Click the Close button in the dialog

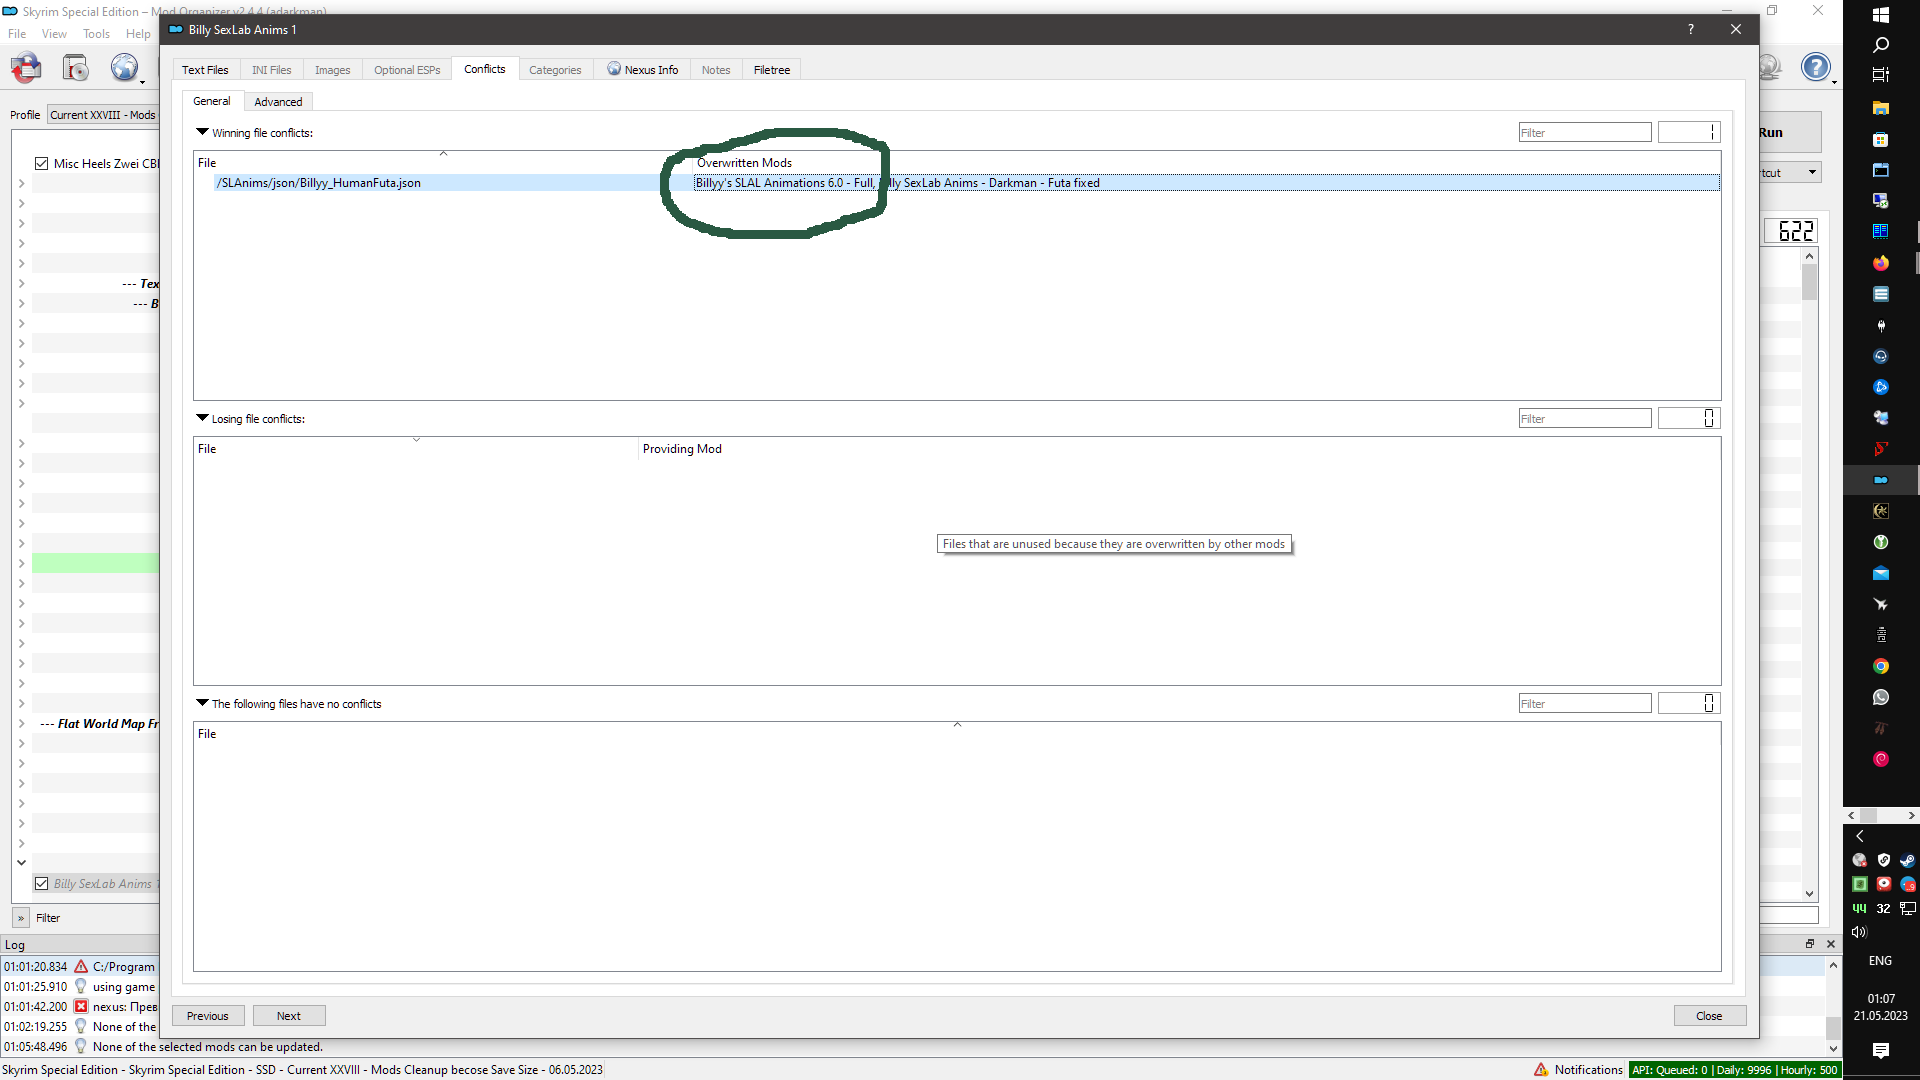click(x=1709, y=1016)
